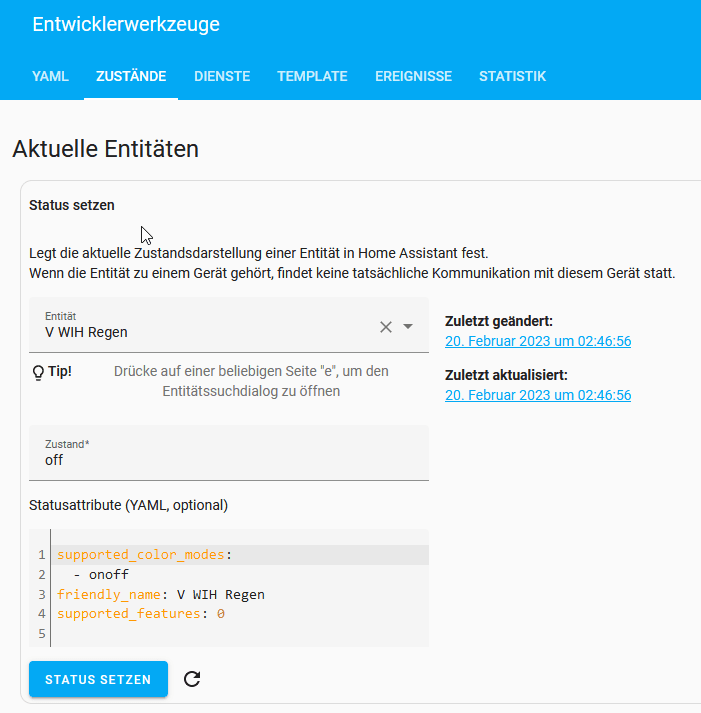The height and width of the screenshot is (713, 701).
Task: Place cursor on the friendly_name YAML line
Action: click(x=160, y=594)
